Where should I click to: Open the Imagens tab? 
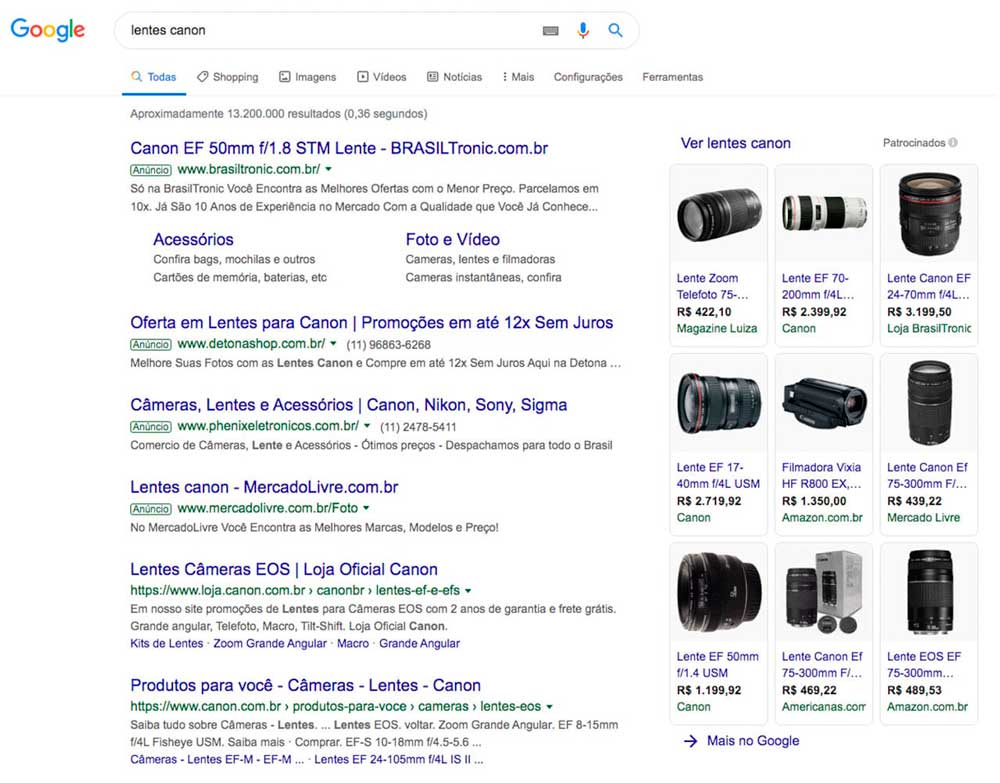tap(307, 77)
